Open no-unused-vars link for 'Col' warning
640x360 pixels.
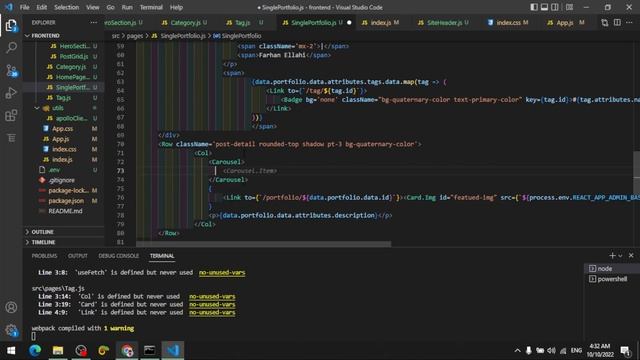click(x=212, y=297)
